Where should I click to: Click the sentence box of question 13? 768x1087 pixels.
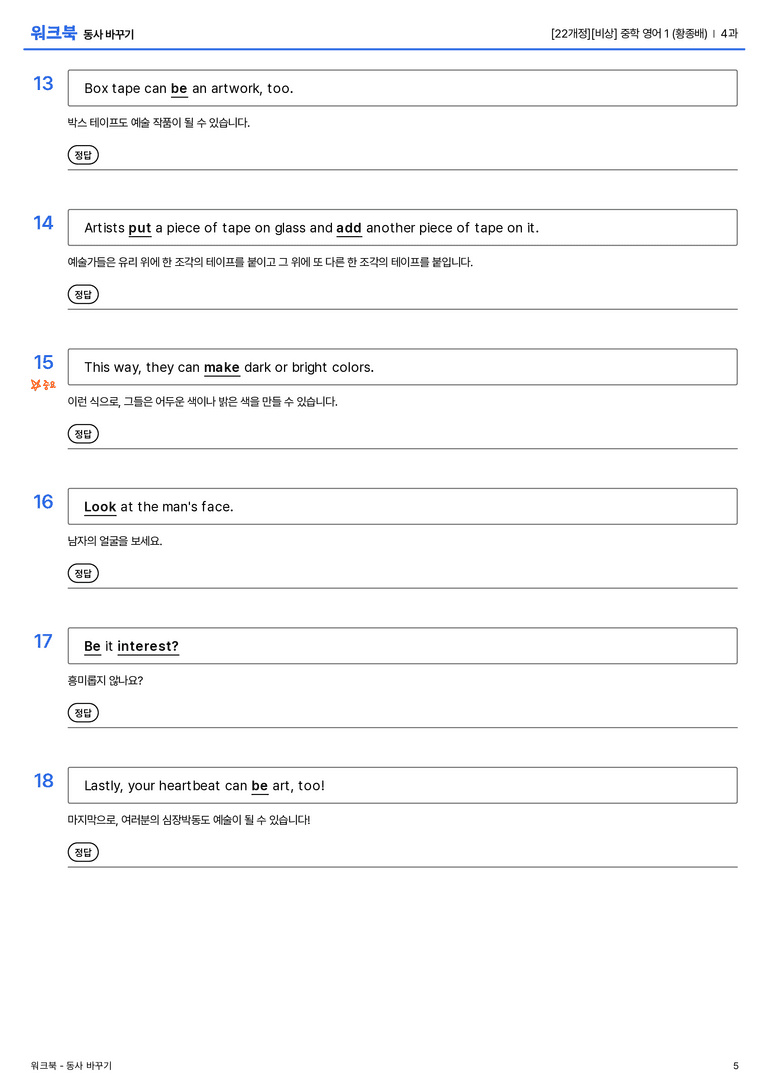click(x=402, y=88)
